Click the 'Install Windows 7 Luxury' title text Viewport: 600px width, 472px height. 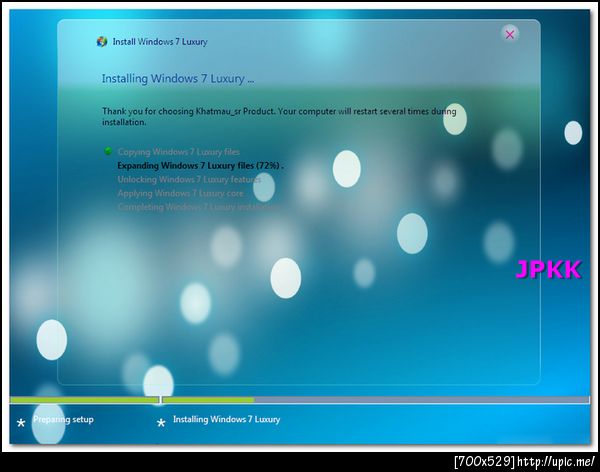click(x=160, y=42)
